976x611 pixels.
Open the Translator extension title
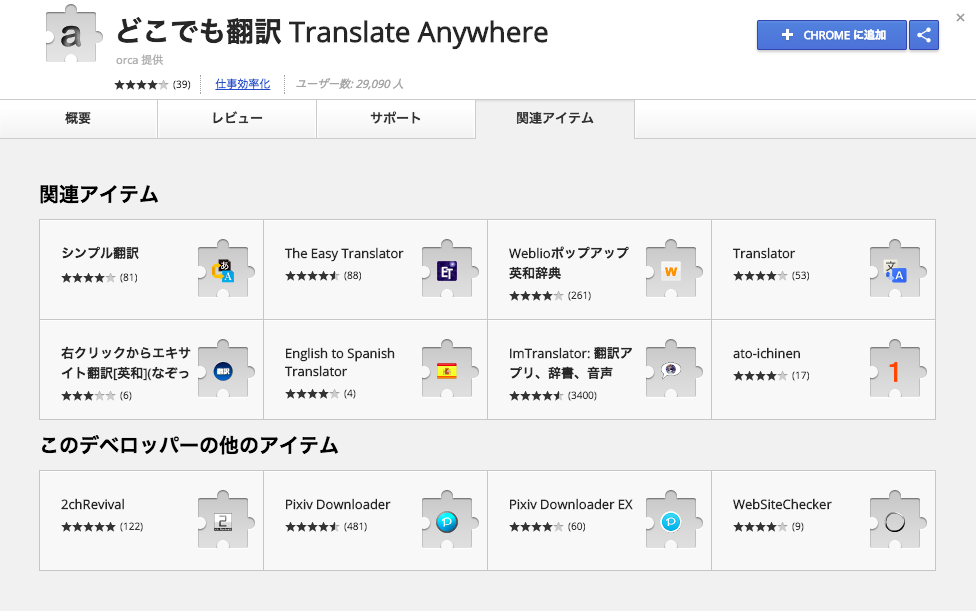point(764,253)
